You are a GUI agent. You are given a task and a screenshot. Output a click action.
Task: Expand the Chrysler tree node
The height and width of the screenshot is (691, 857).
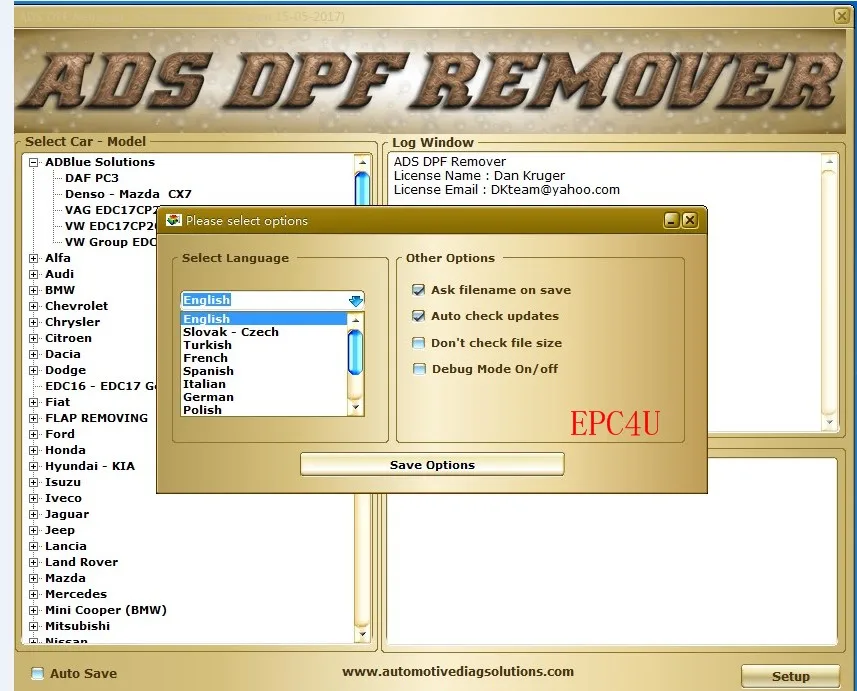click(34, 322)
